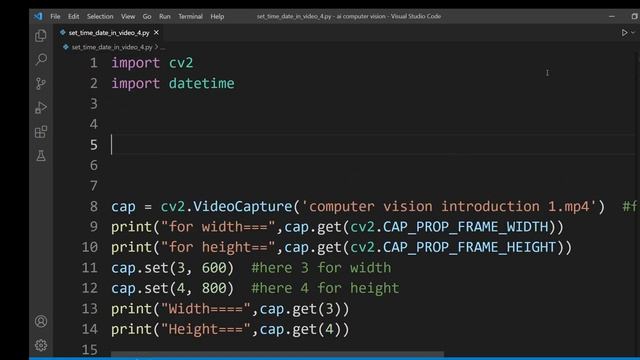640x360 pixels.
Task: Click the horizontal scrollbar at editor bottom
Action: pos(278,354)
